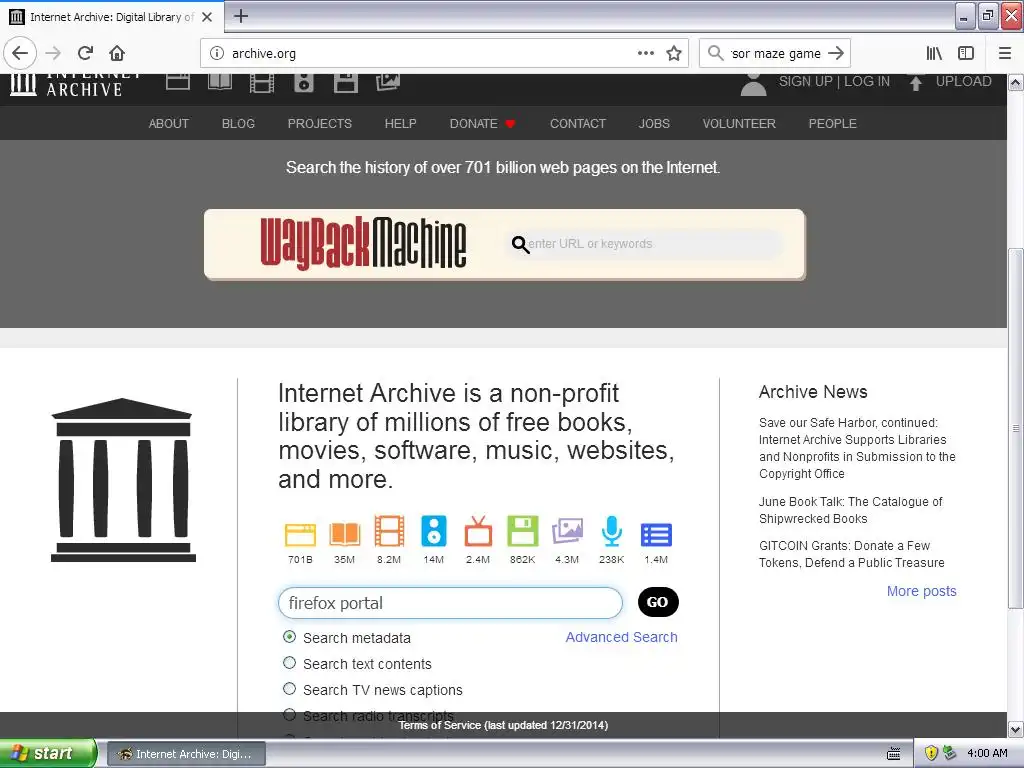Open images icon in top navigation

click(387, 82)
